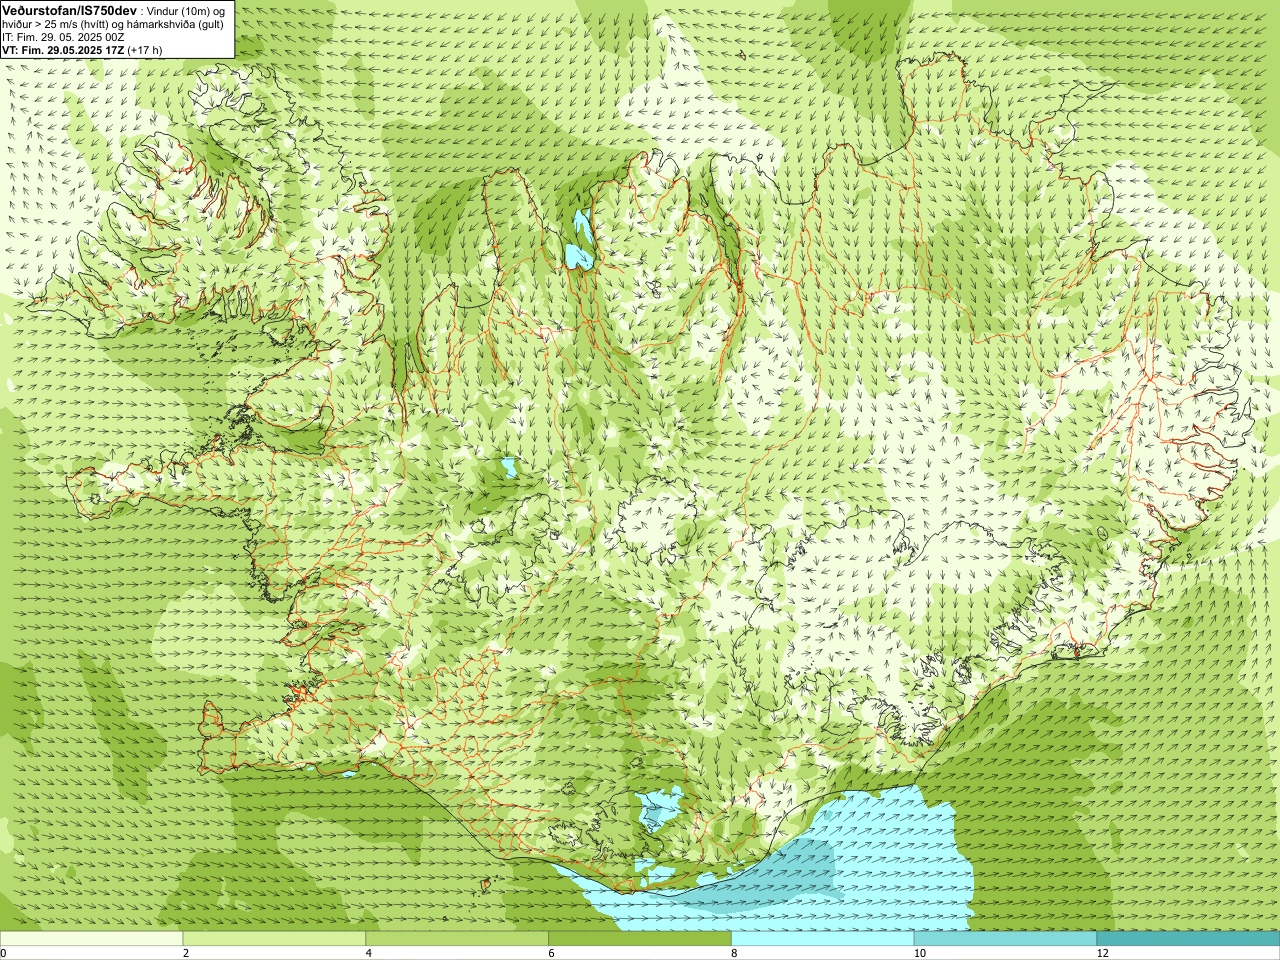Click the 2–4 m/s light green legend swatch
This screenshot has height=960, width=1280.
tap(274, 939)
